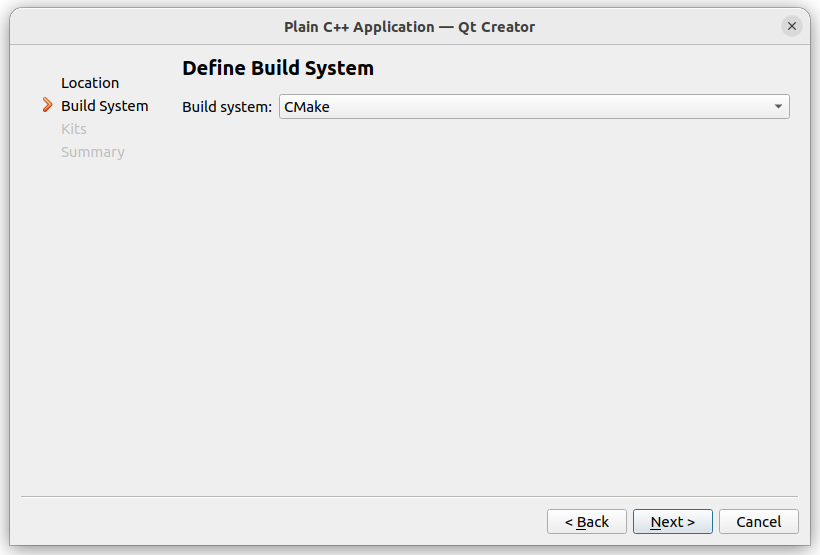
Task: Click the 'Qt Creator' text in the title
Action: point(497,27)
